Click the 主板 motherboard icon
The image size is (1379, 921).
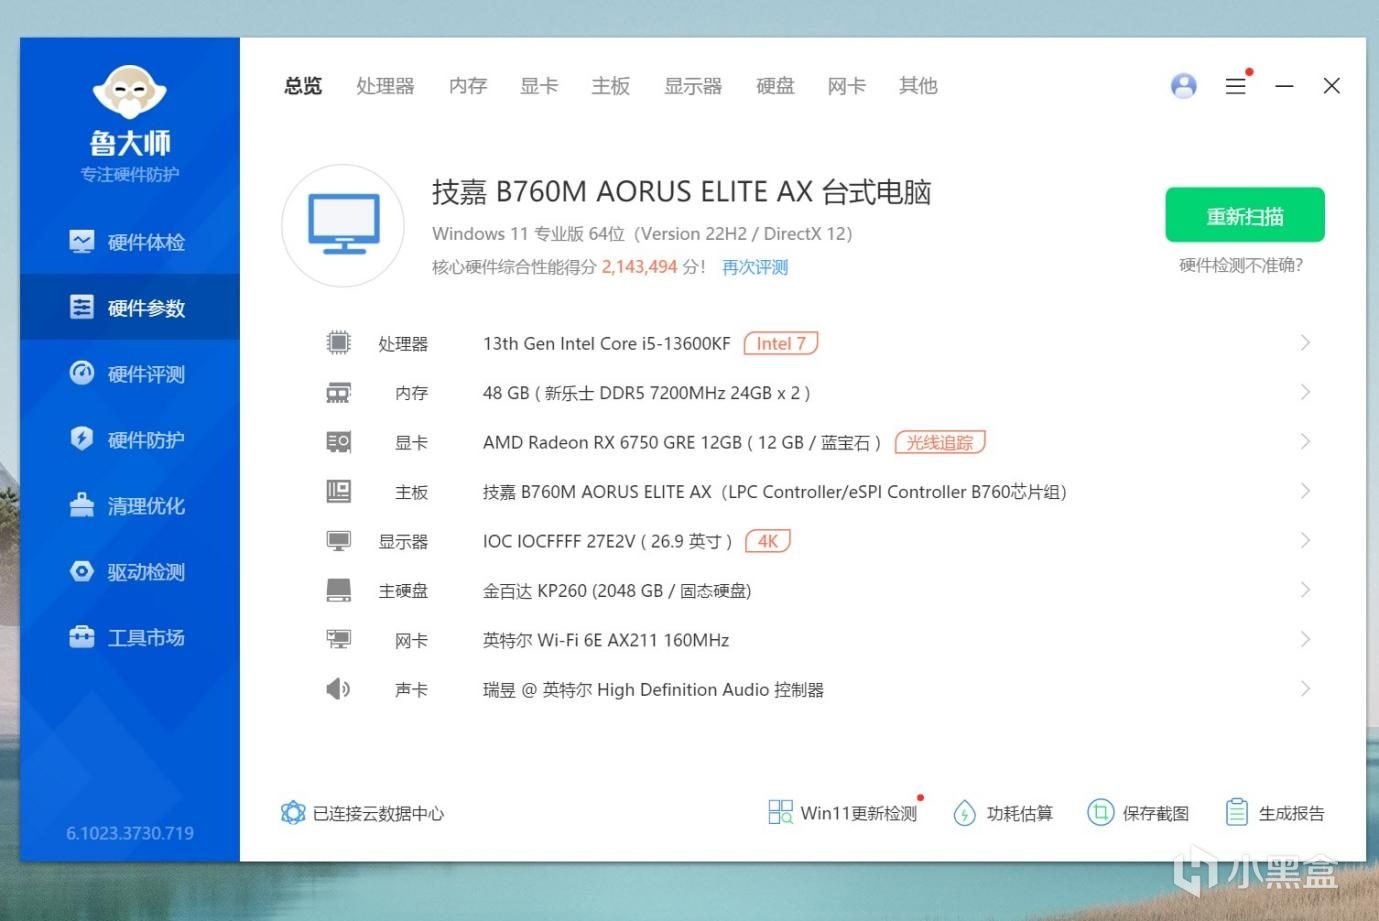[339, 492]
